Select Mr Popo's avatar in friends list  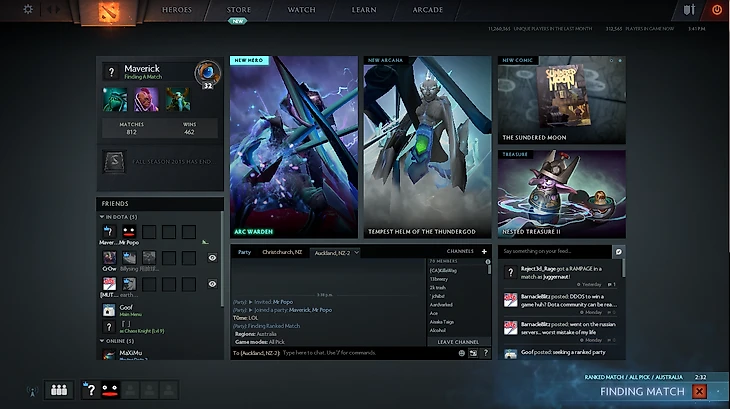[x=129, y=232]
